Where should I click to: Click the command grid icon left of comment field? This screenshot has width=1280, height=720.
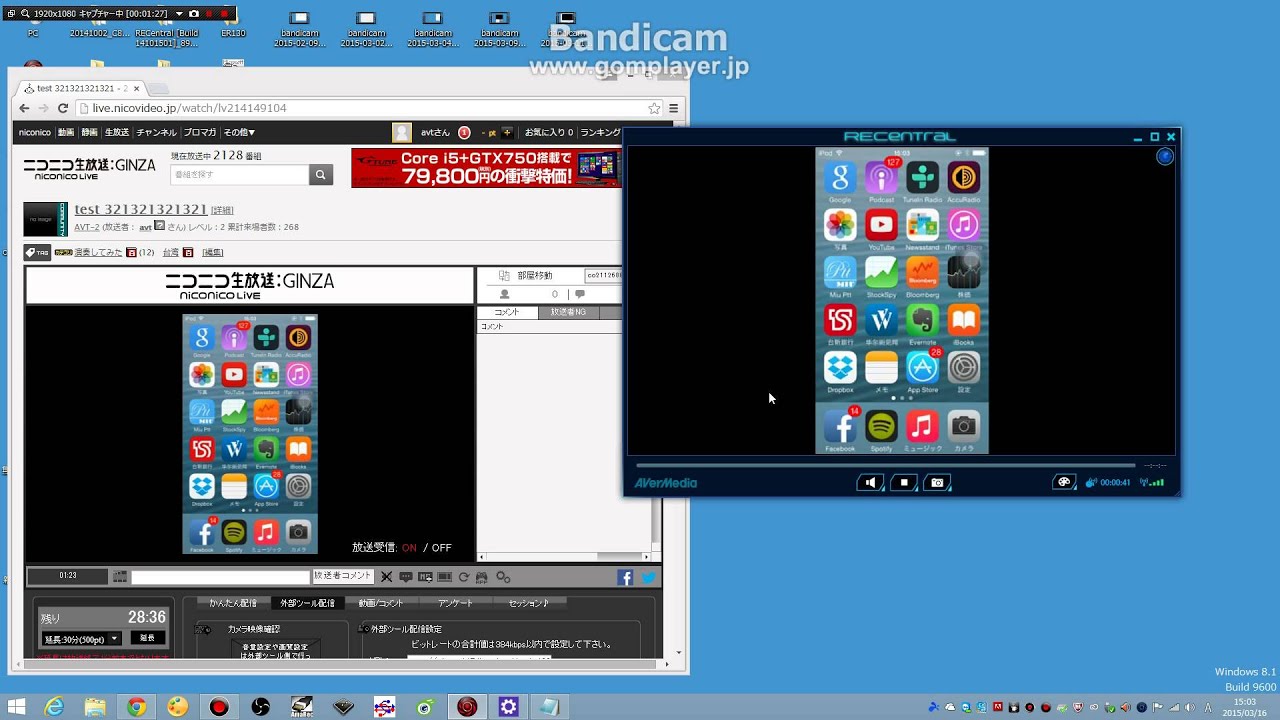[120, 577]
